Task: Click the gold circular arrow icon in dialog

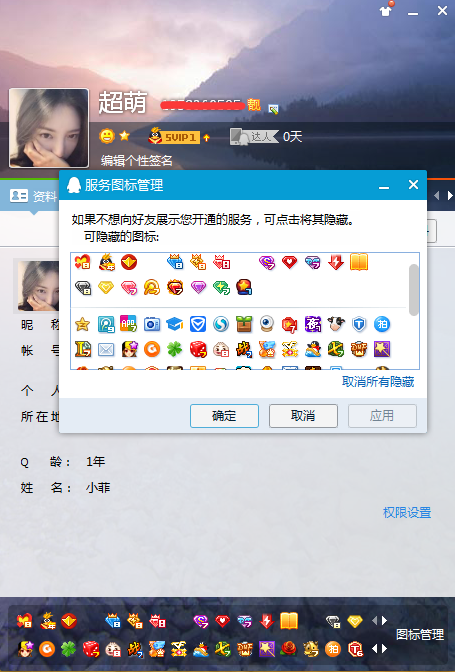Action: [152, 288]
